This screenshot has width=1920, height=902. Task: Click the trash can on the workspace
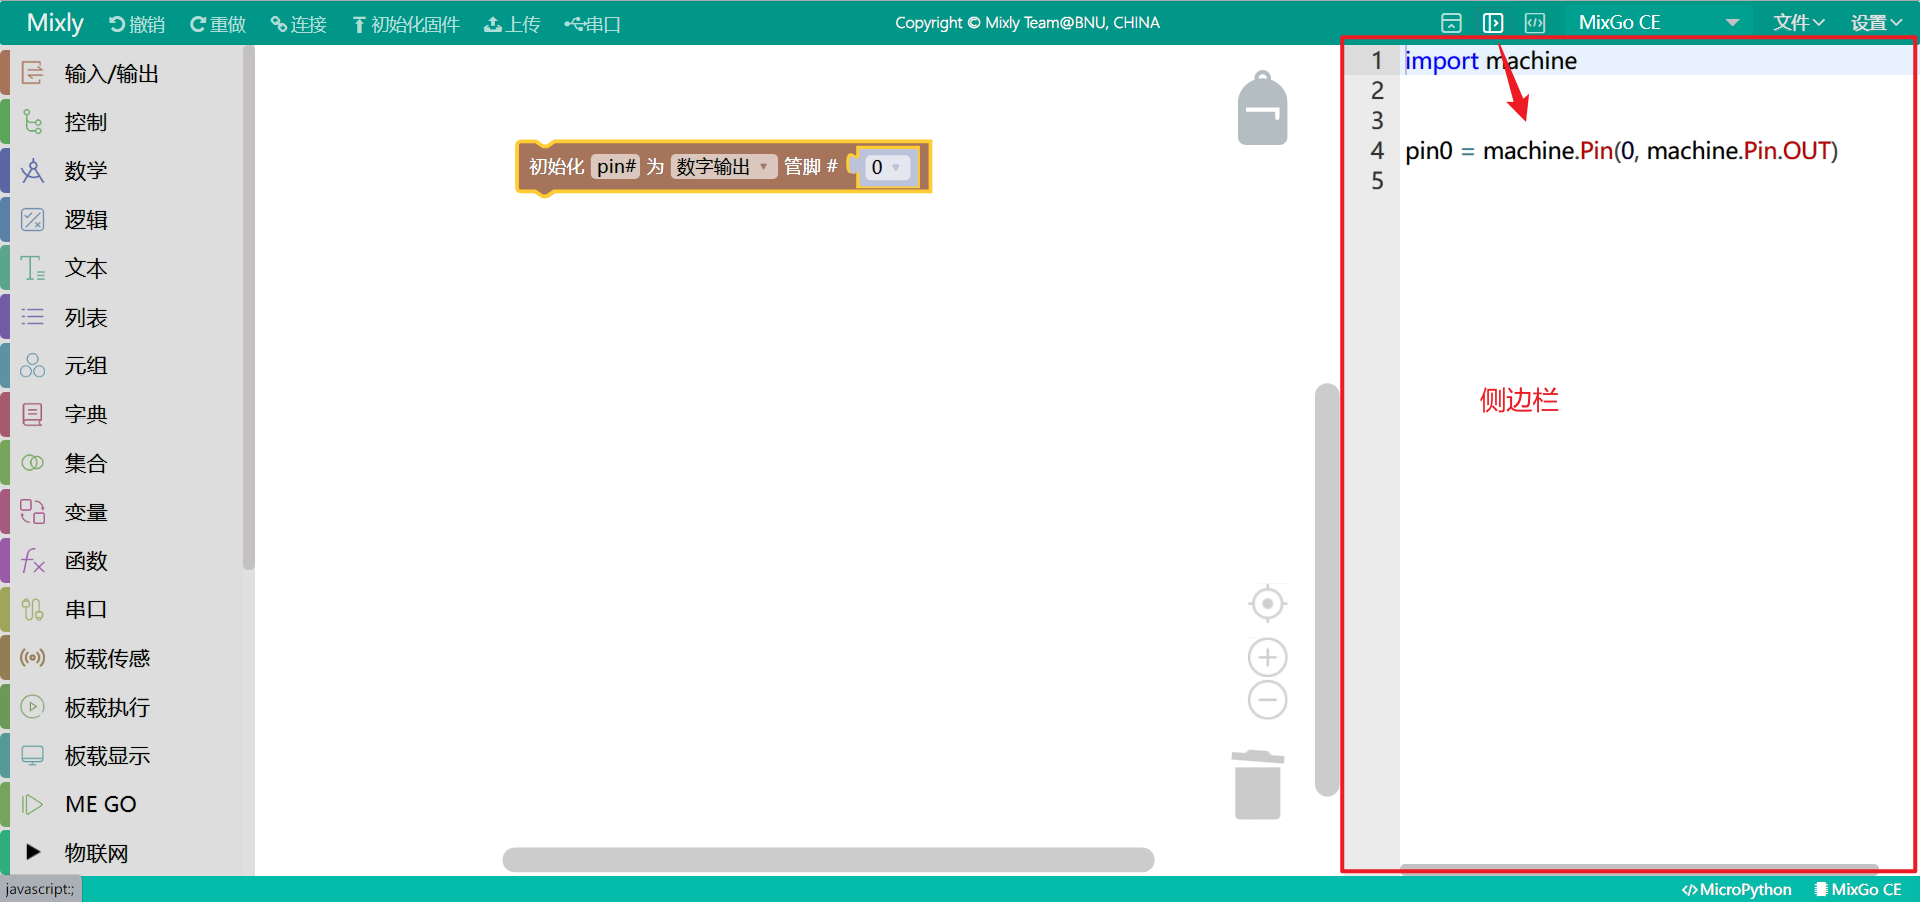click(x=1258, y=785)
